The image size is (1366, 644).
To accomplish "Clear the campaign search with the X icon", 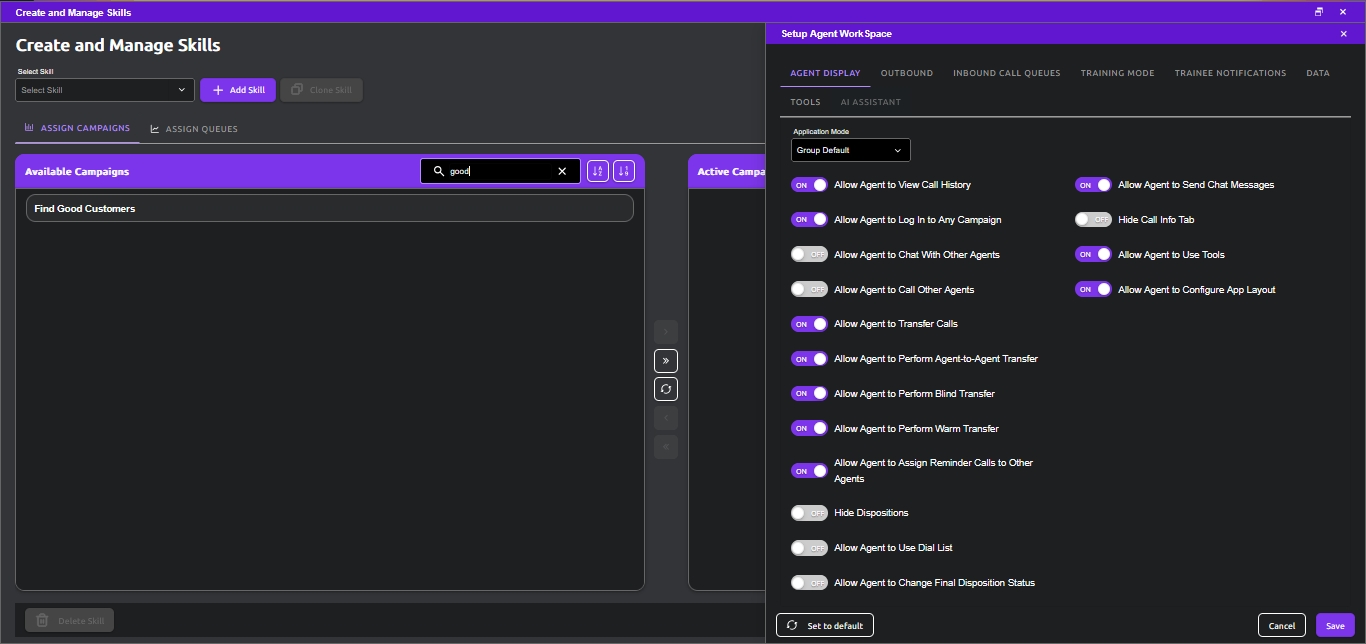I will tap(562, 172).
